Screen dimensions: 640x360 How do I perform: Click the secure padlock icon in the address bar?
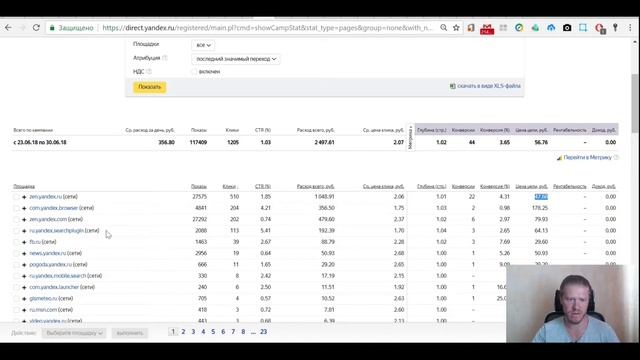52,28
